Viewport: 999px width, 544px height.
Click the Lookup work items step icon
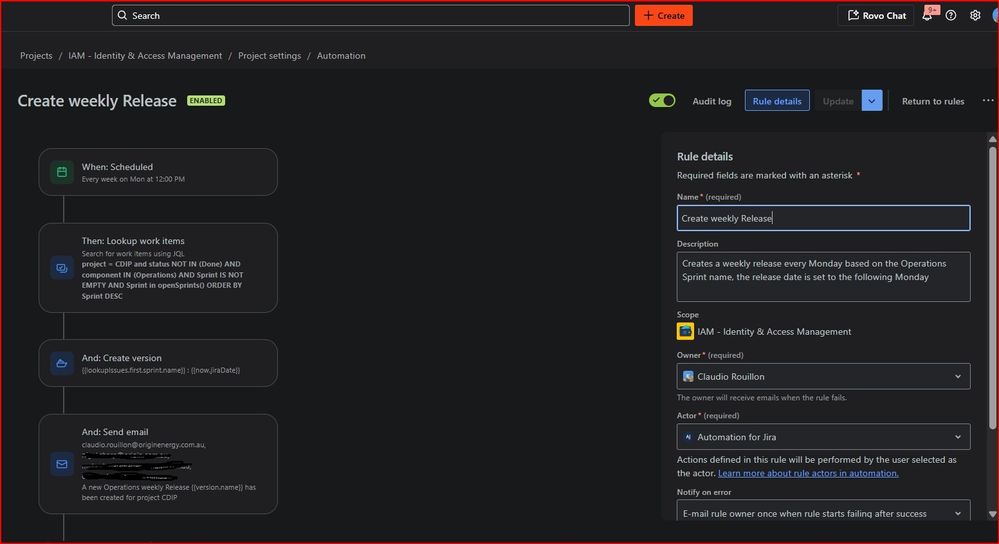tap(62, 268)
